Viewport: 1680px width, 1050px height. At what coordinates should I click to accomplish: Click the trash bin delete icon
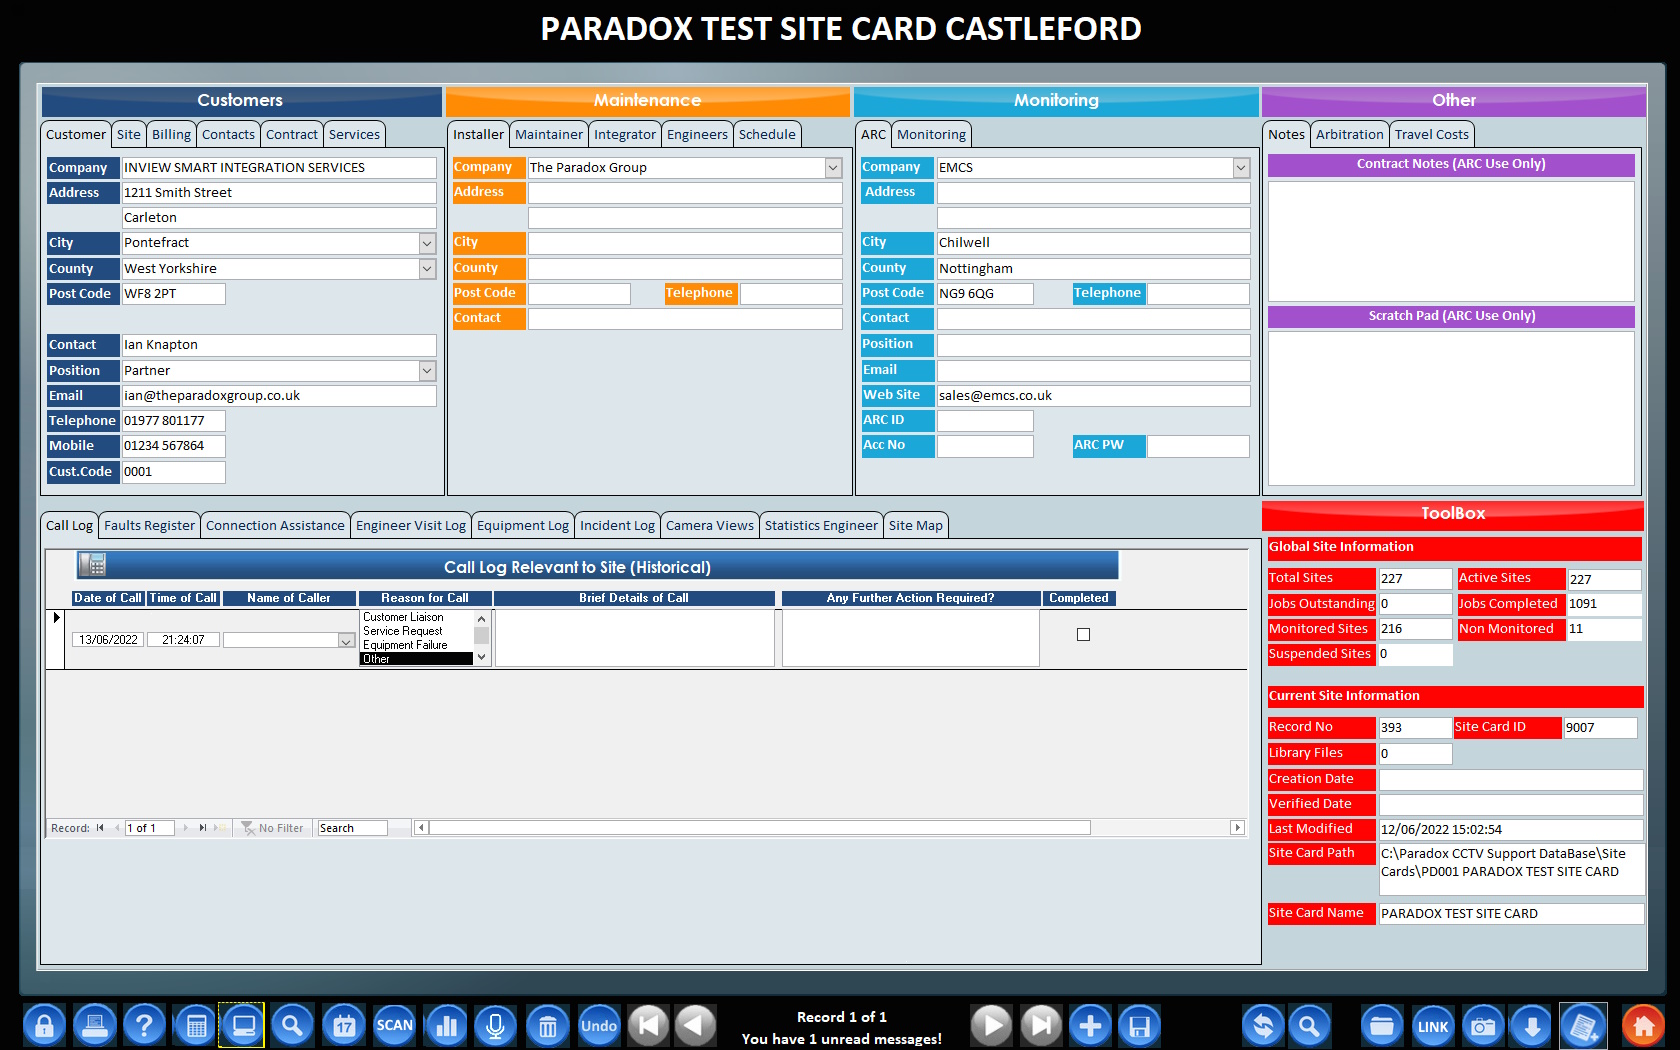click(547, 1025)
